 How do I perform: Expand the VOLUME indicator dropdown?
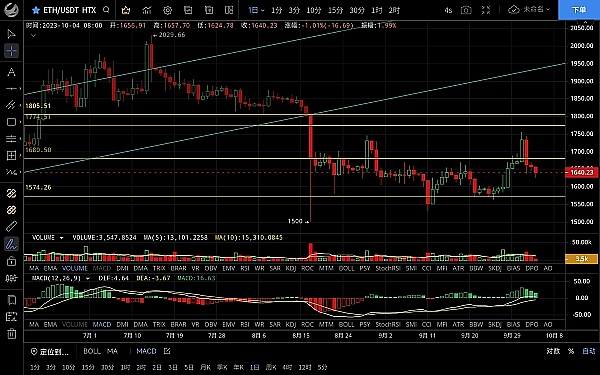(60, 238)
